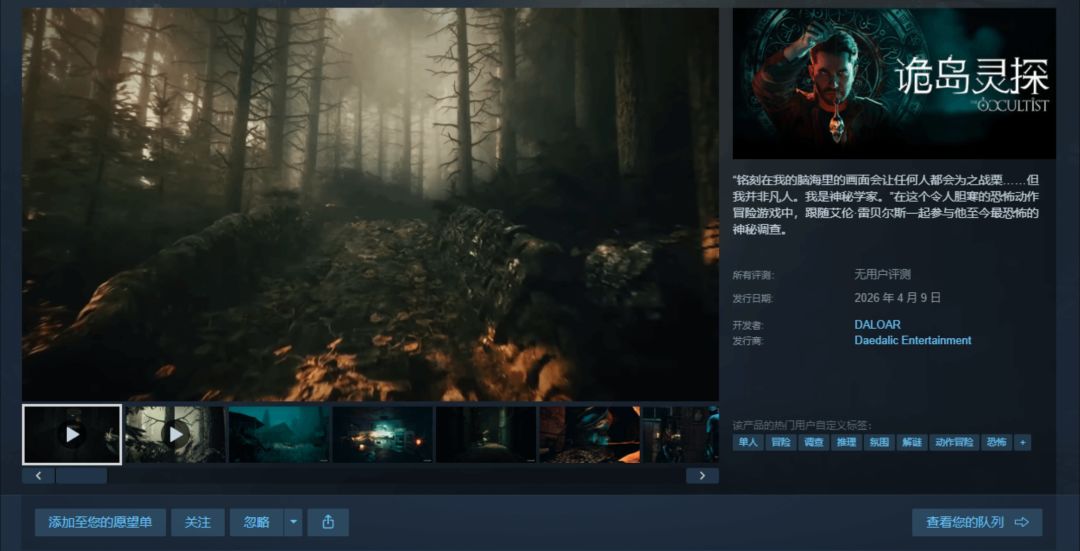The image size is (1080, 551).
Task: Play the second trailer video thumbnail
Action: click(175, 435)
